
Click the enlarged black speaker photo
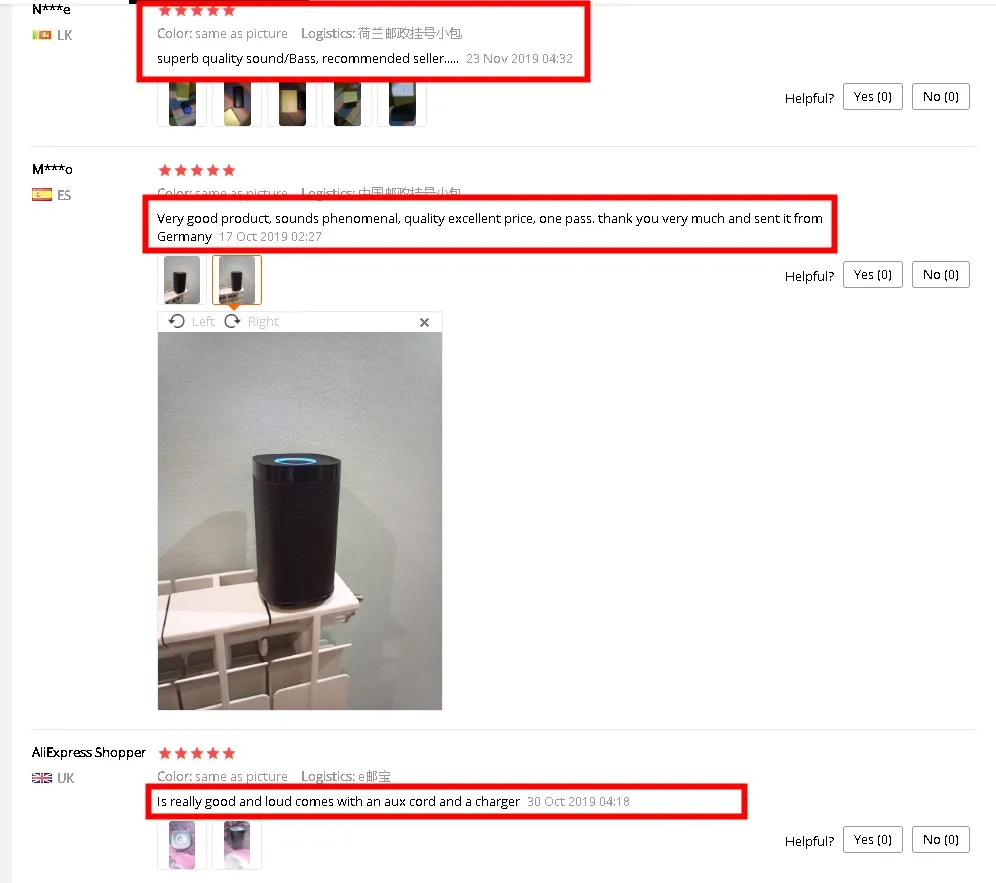pos(300,521)
